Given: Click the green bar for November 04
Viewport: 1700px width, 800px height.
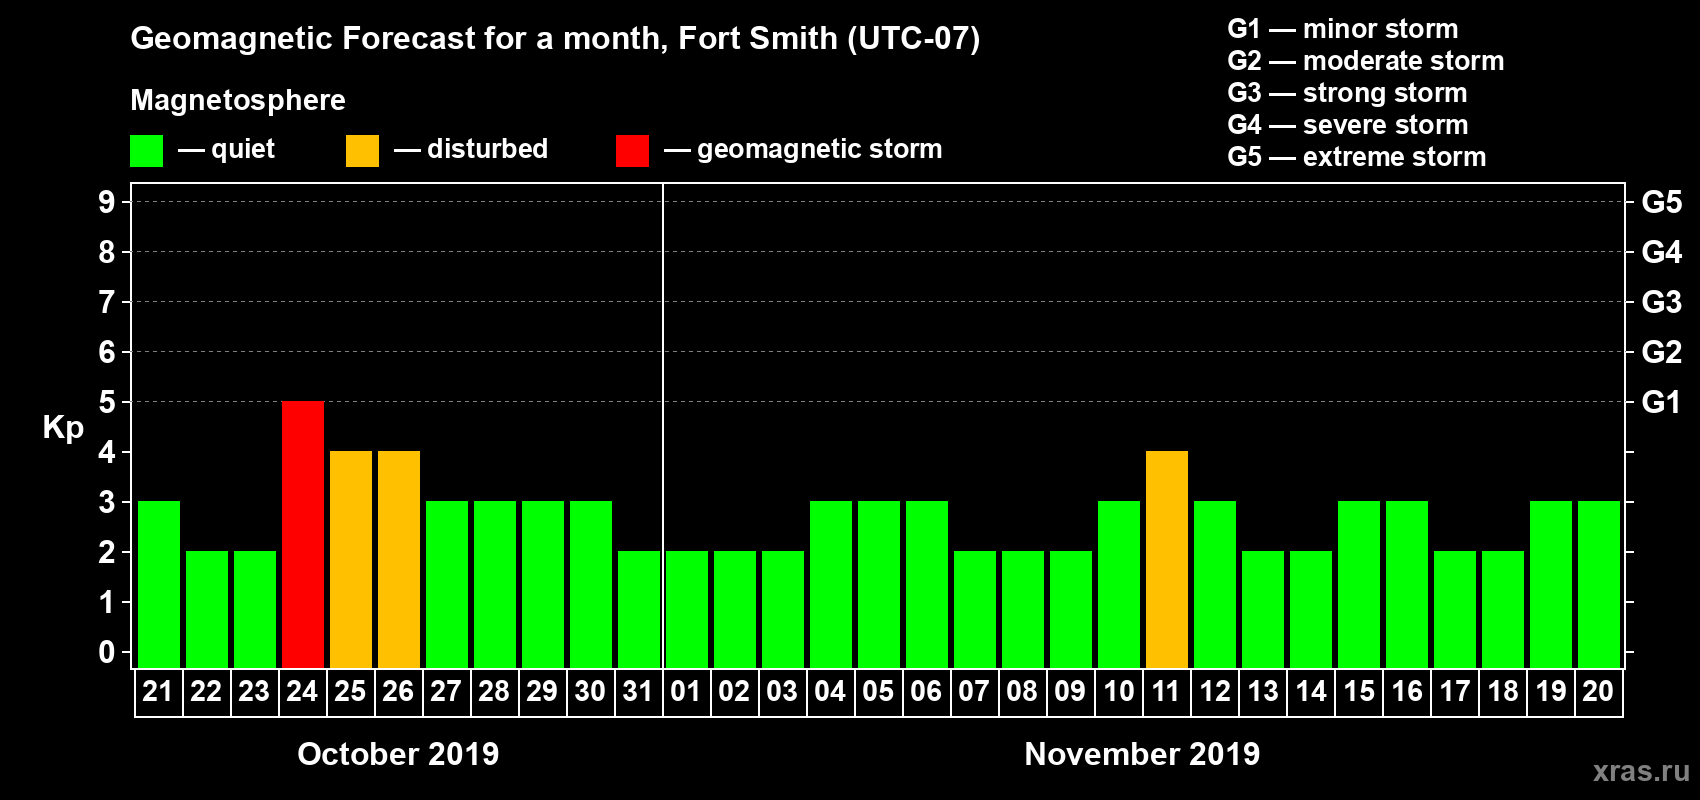Looking at the screenshot, I should coord(831,585).
